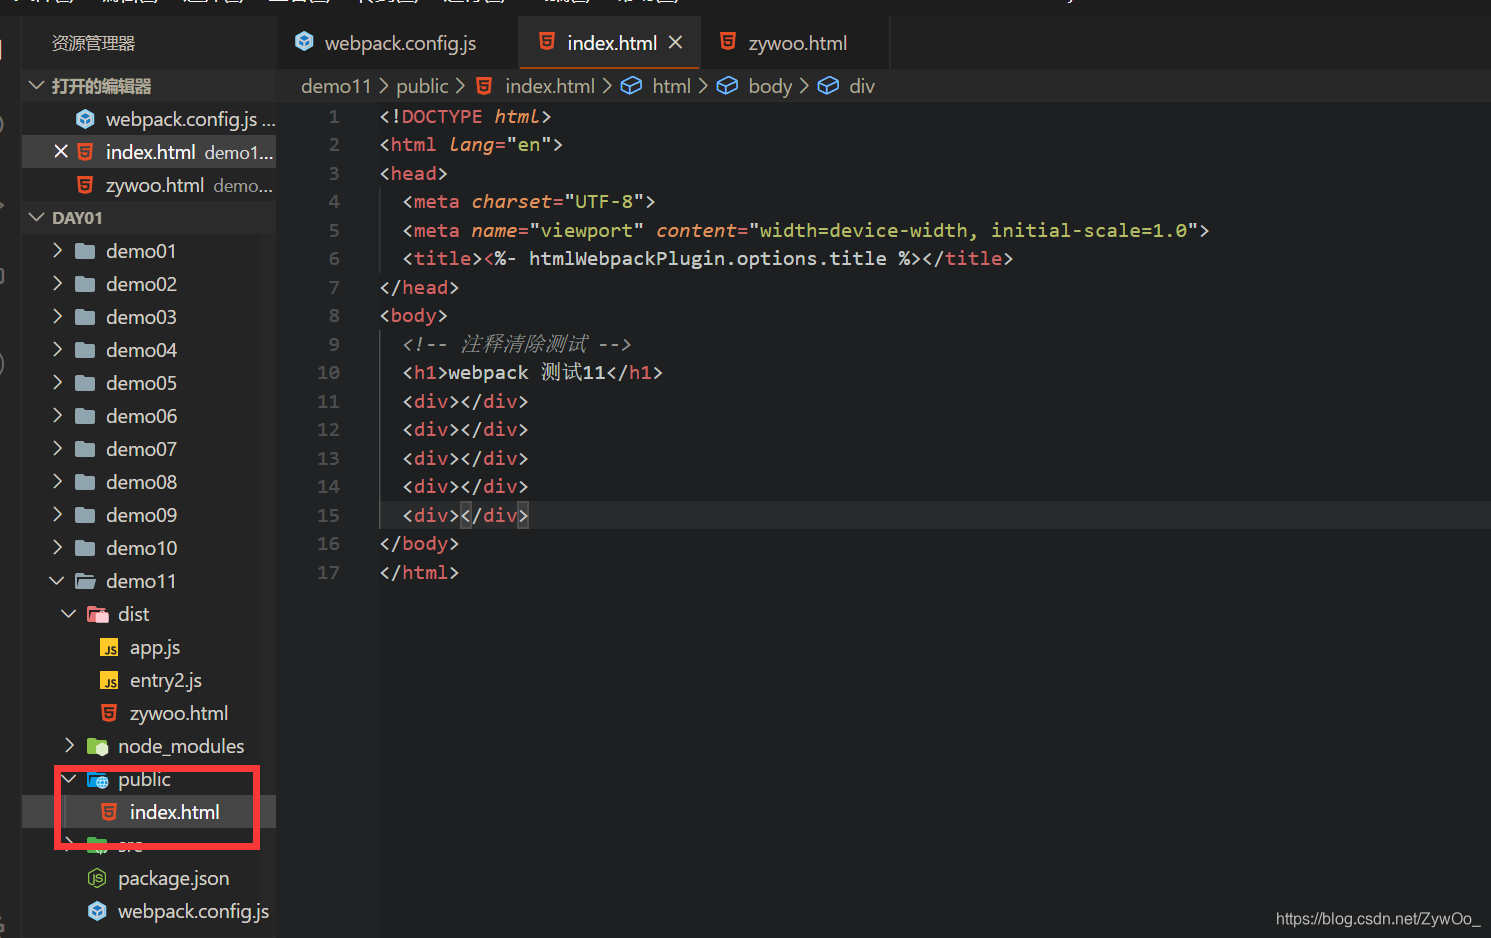The image size is (1491, 938).
Task: Click the JS icon beside app.js
Action: point(110,648)
